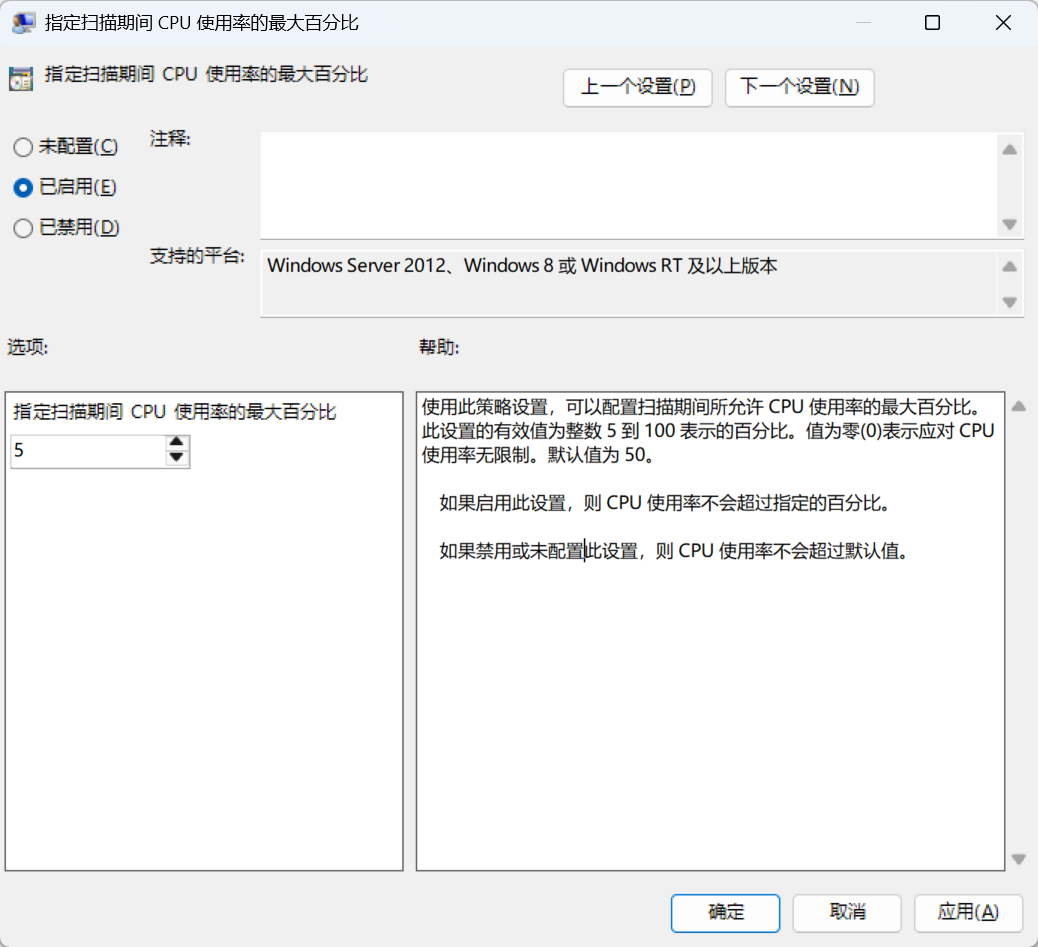Increase CPU percentage with the up spinner arrow

(176, 442)
